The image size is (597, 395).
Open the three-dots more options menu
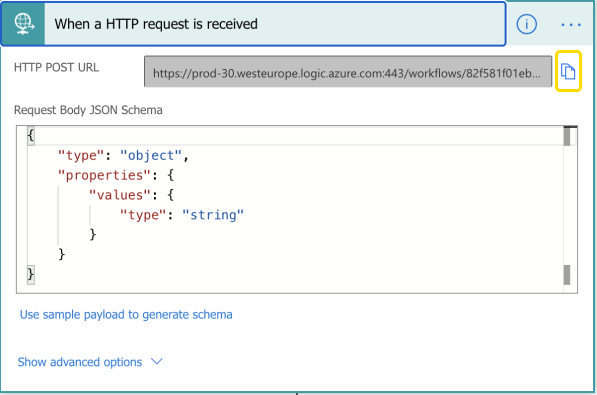pyautogui.click(x=571, y=25)
